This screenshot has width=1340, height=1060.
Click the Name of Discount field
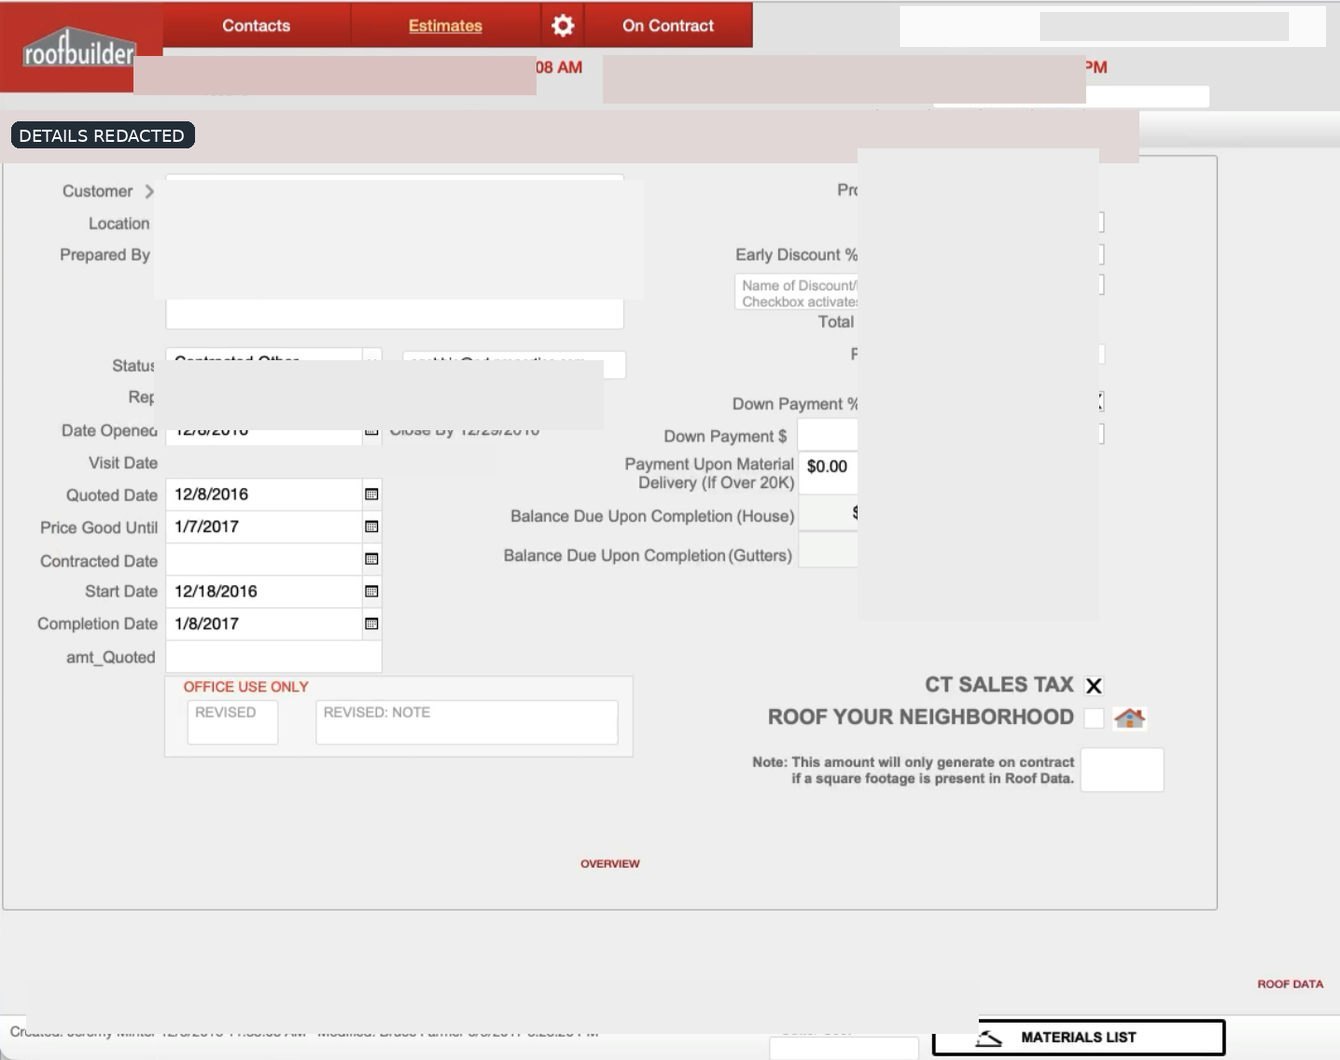[797, 293]
